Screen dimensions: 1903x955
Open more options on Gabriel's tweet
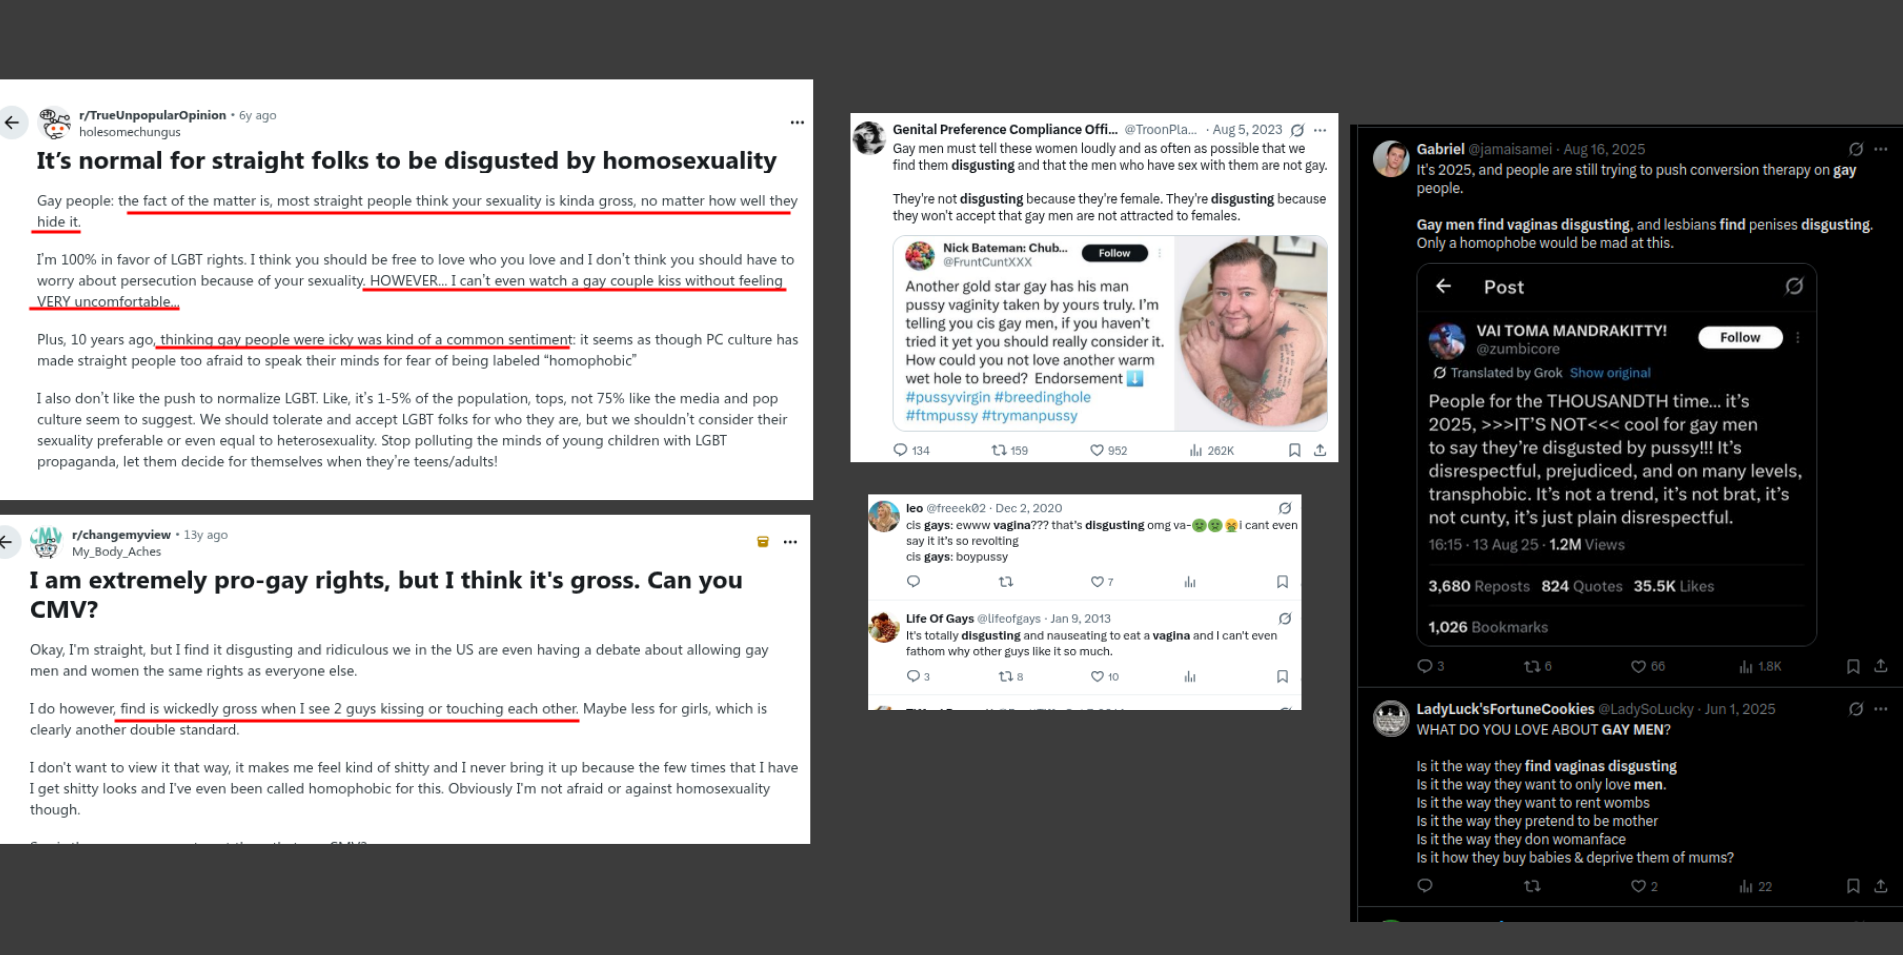click(x=1881, y=149)
